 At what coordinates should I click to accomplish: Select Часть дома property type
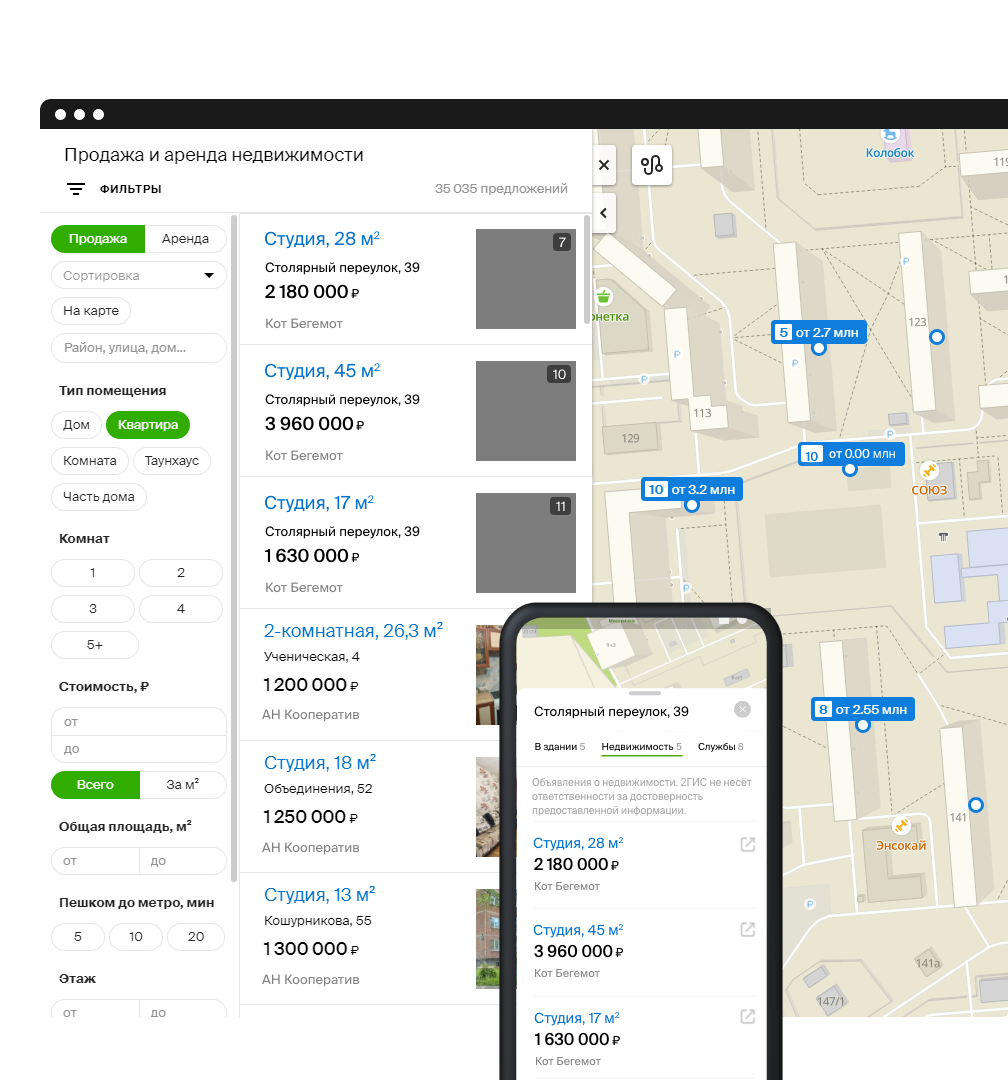tap(99, 497)
